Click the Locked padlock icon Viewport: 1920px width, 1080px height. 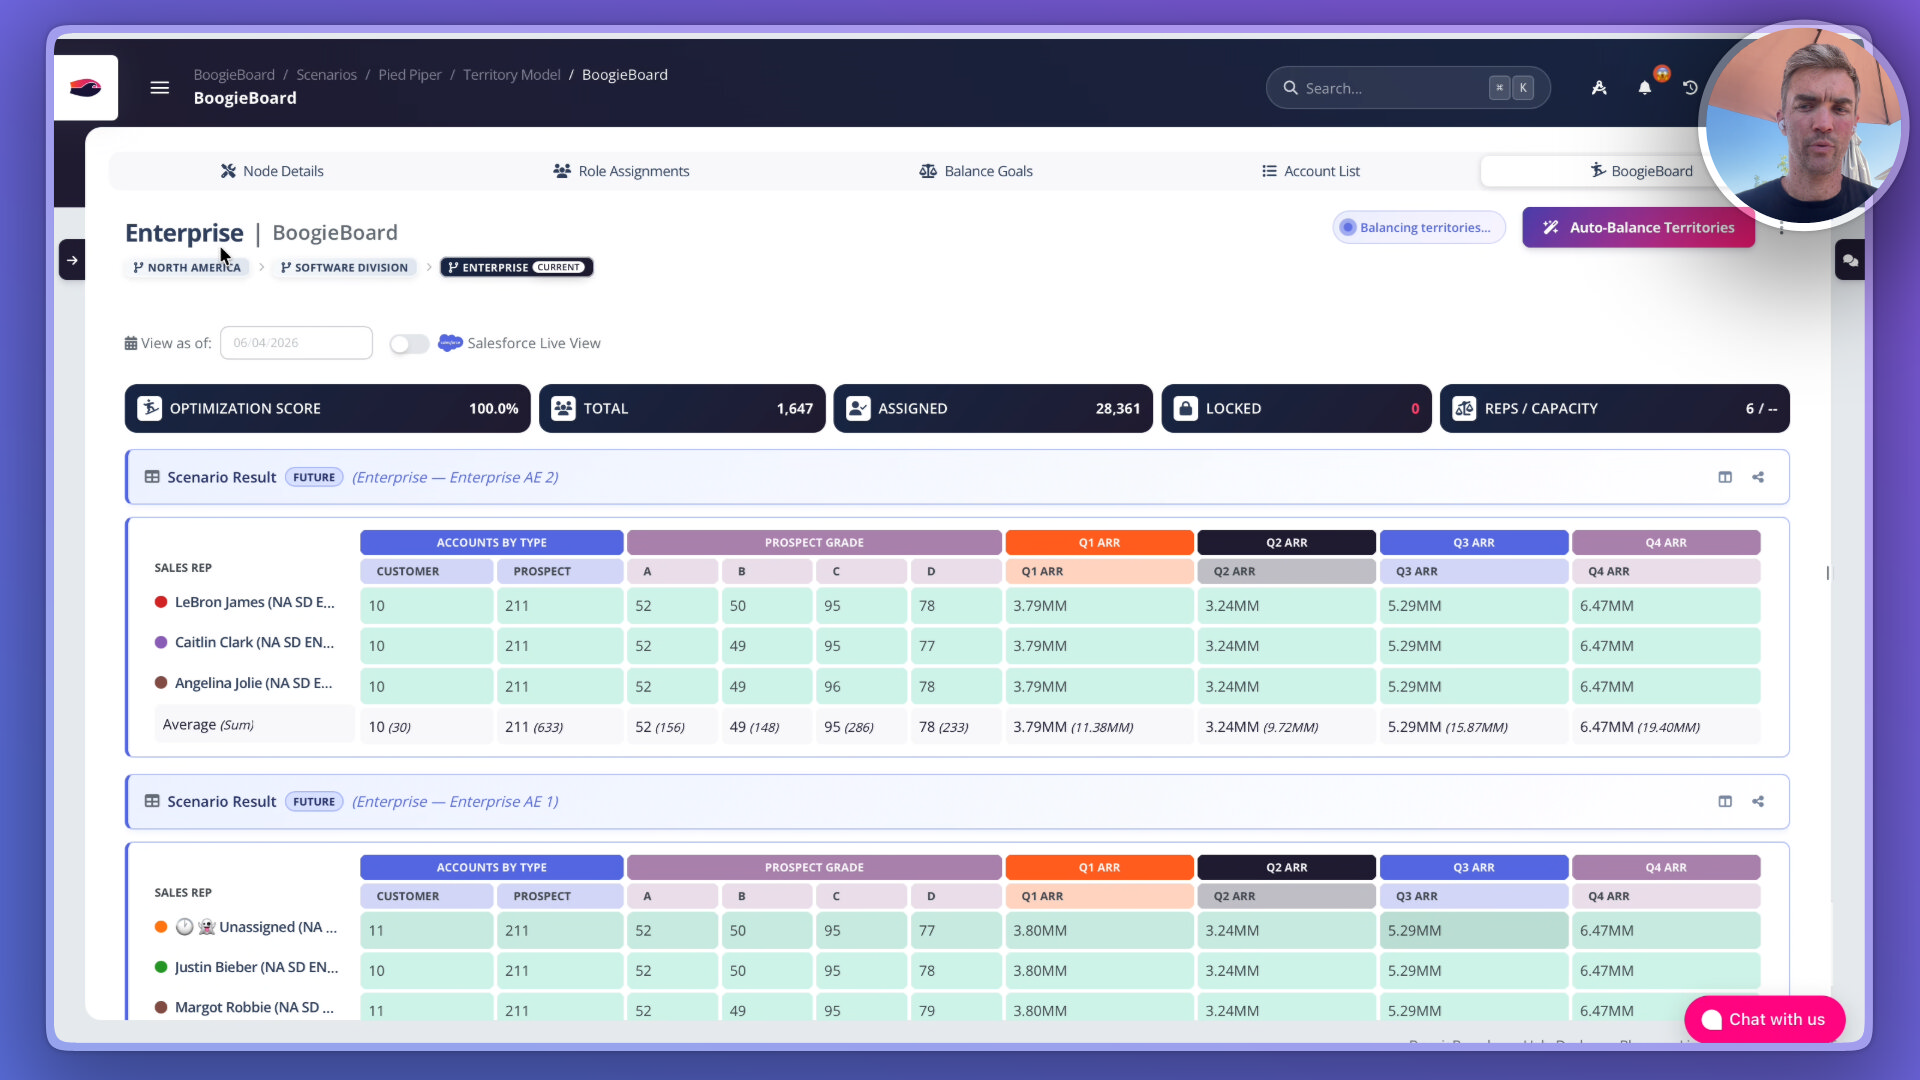point(1186,408)
